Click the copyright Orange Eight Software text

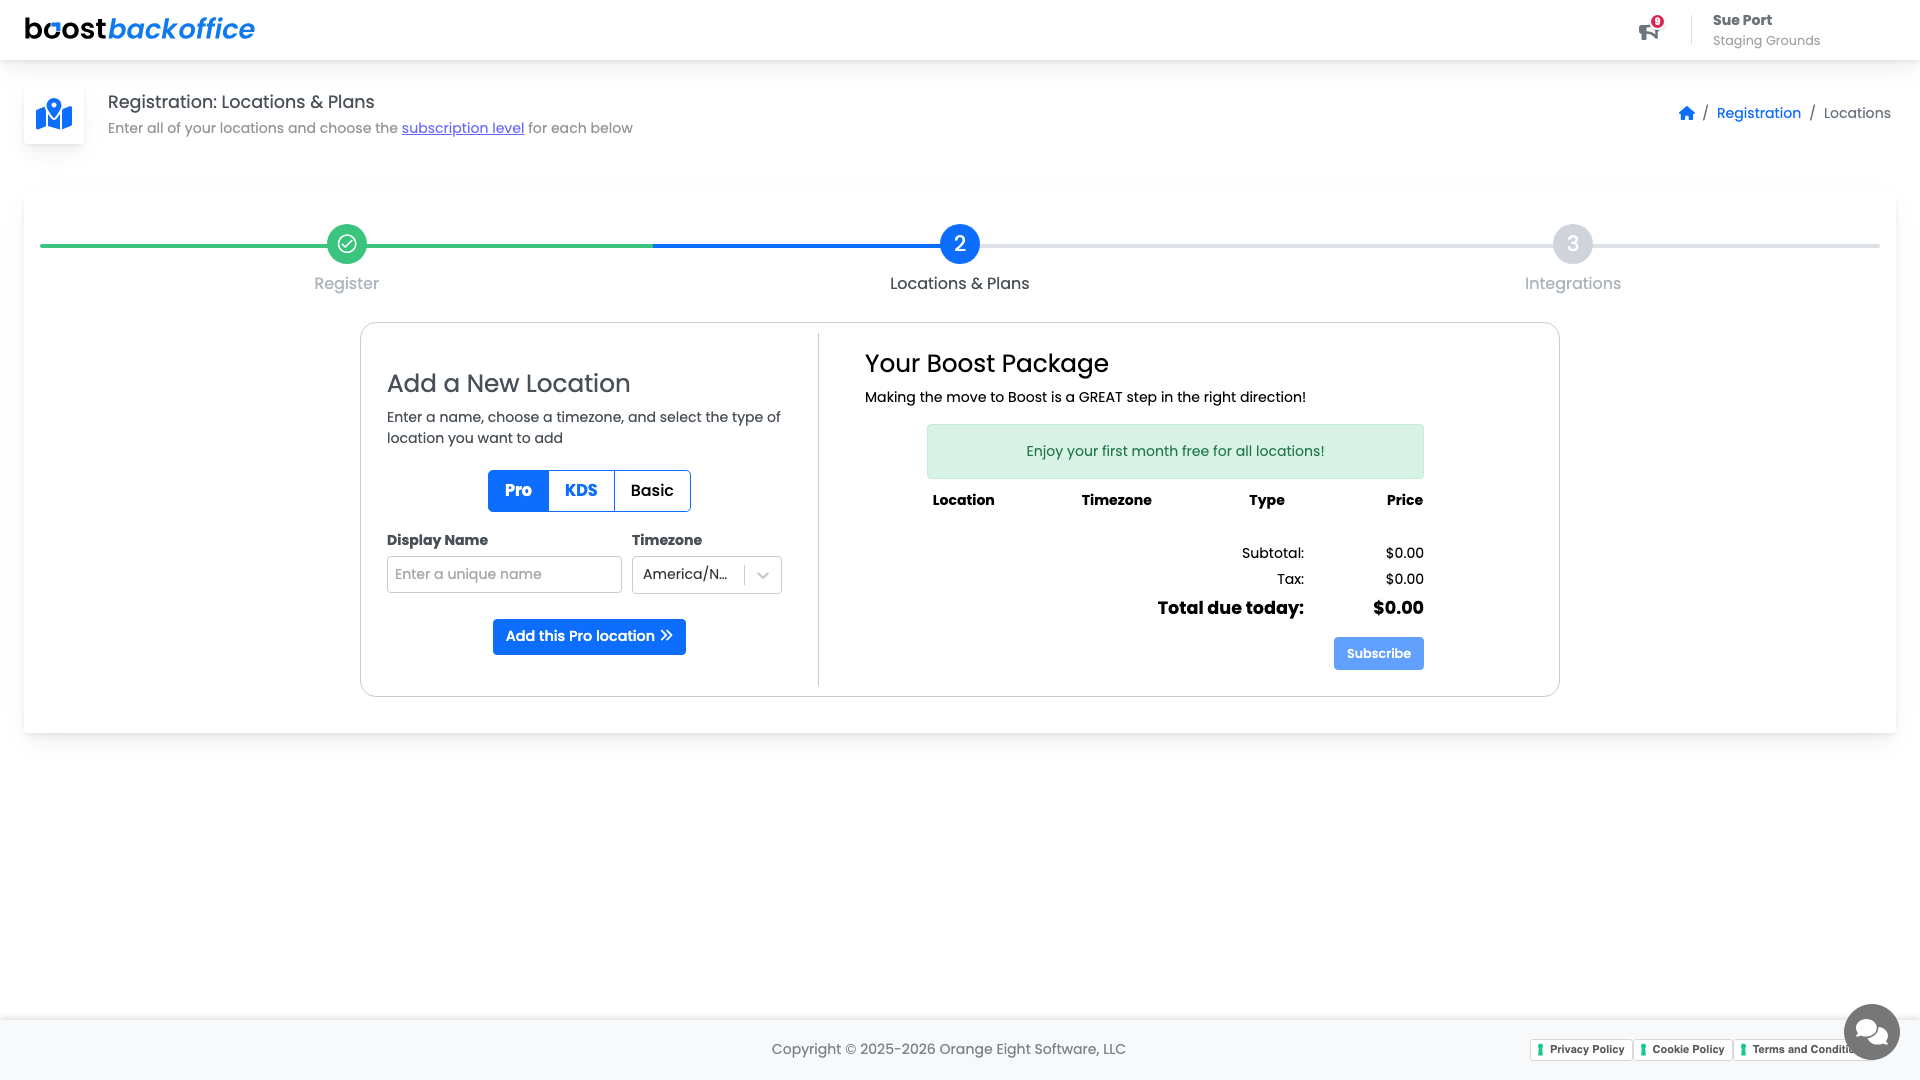pyautogui.click(x=948, y=1050)
